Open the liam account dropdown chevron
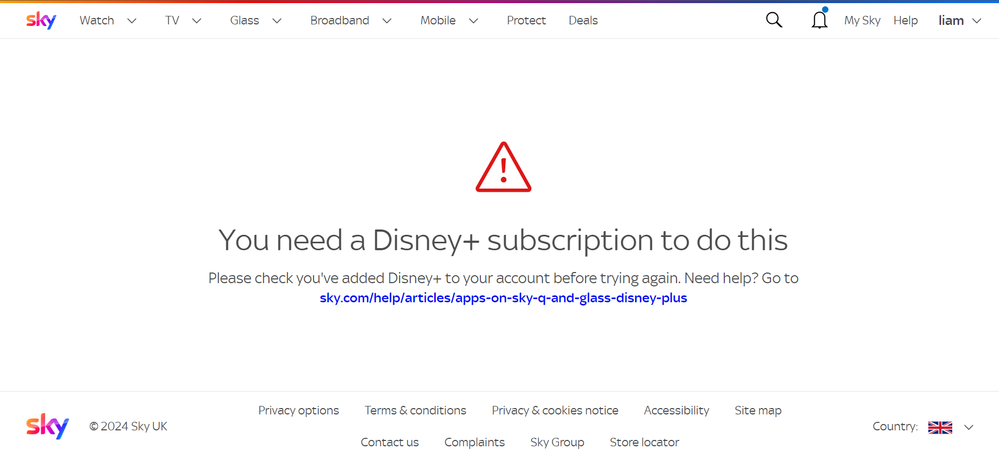Screen dimensions: 999x459 [977, 21]
